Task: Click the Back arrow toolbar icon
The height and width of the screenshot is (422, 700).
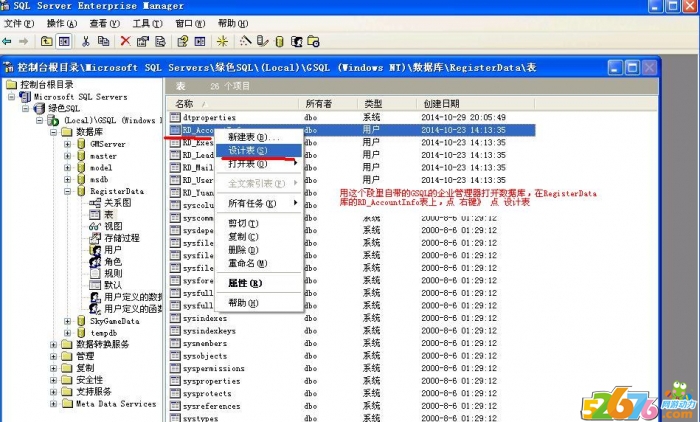Action: (7, 42)
